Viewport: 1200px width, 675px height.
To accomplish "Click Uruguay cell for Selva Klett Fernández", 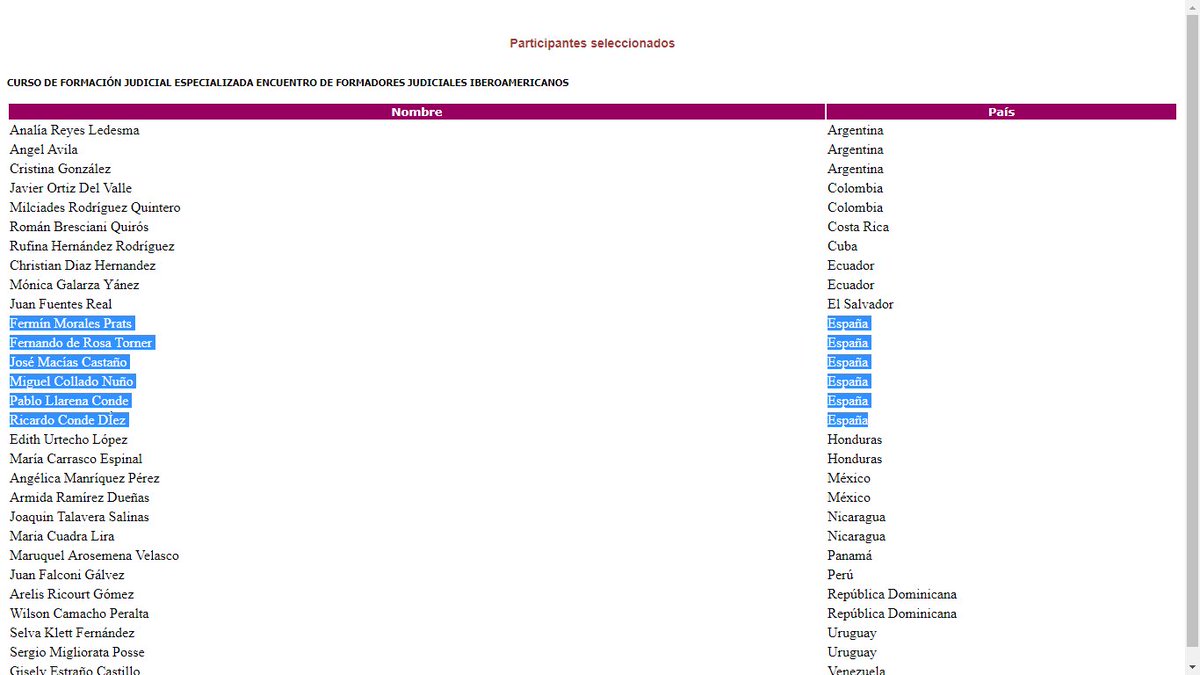I will (852, 633).
